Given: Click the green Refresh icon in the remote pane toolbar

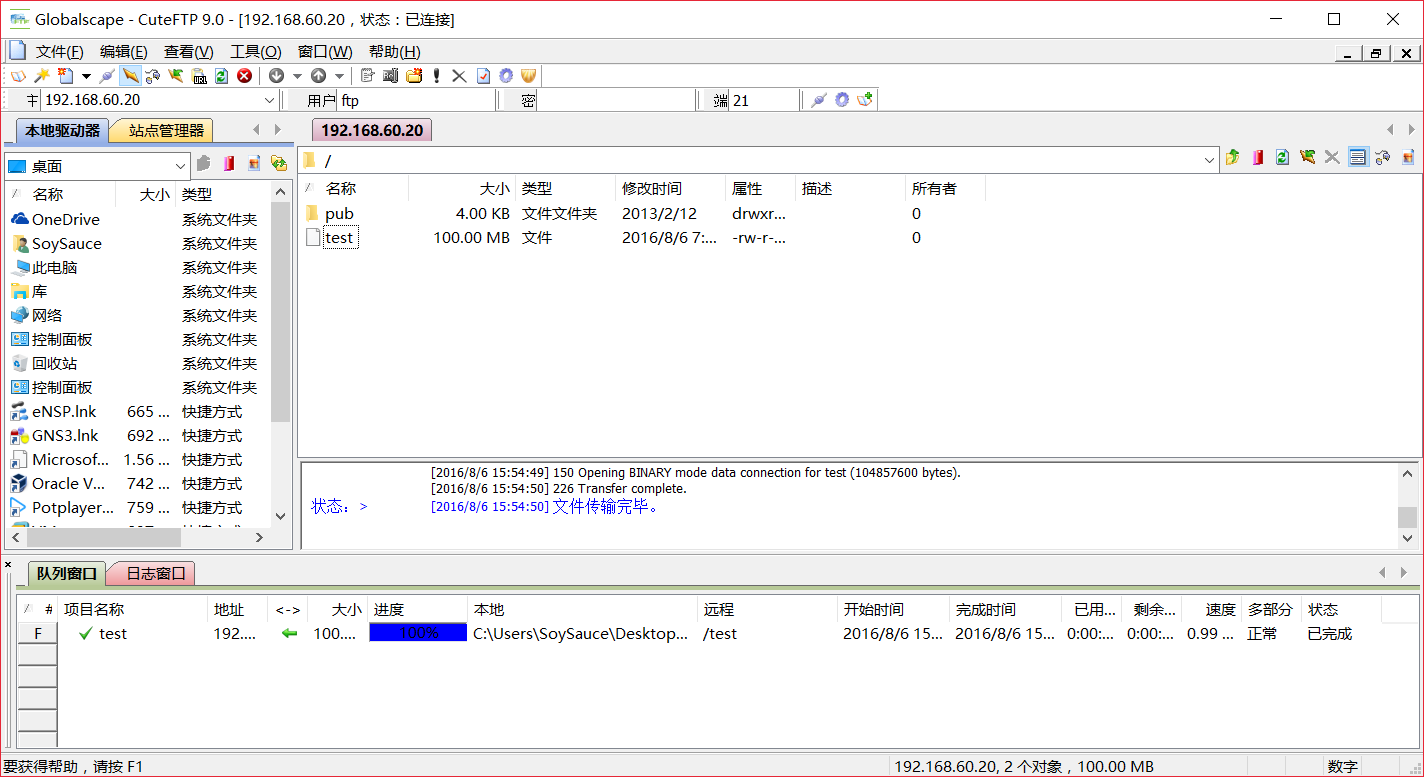Looking at the screenshot, I should pyautogui.click(x=1282, y=157).
